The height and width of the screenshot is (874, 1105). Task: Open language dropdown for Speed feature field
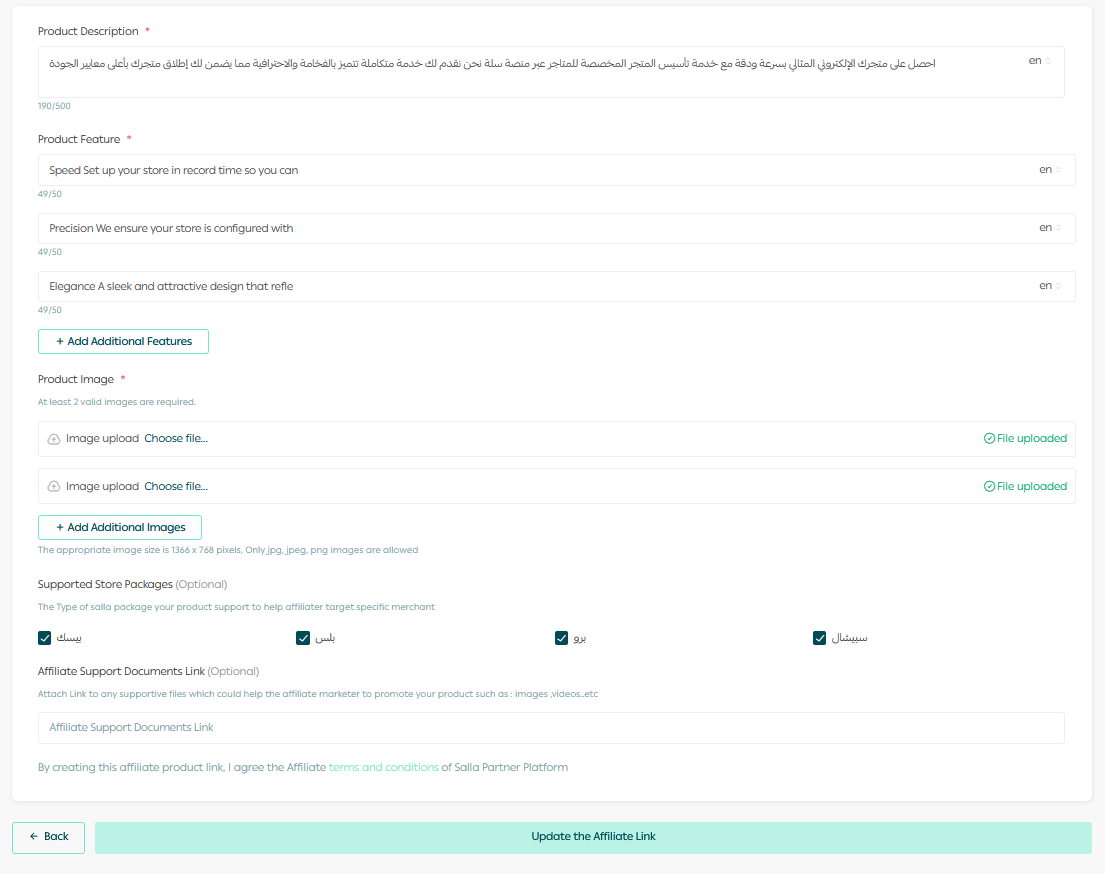(1050, 170)
